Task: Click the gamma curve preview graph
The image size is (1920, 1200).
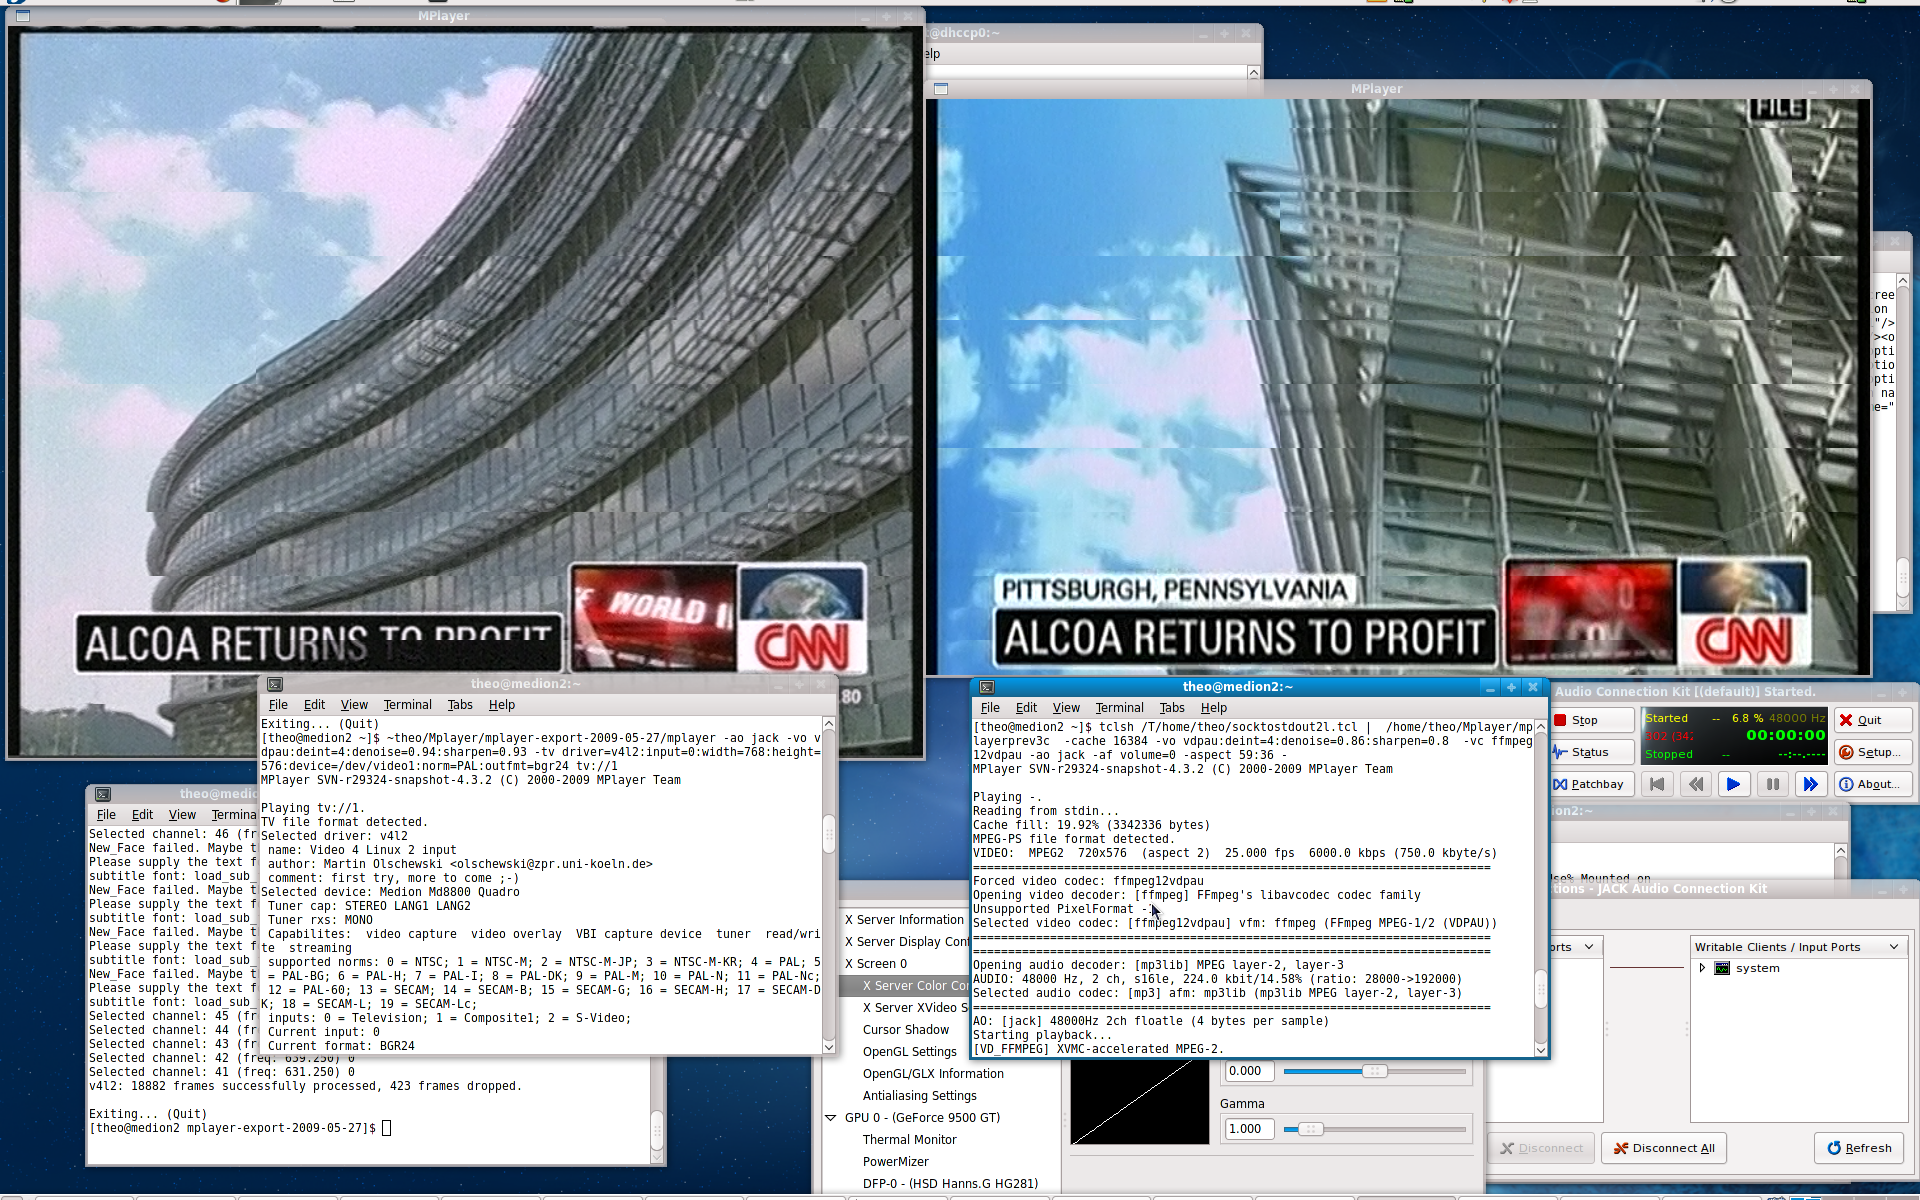Action: (x=1140, y=1102)
